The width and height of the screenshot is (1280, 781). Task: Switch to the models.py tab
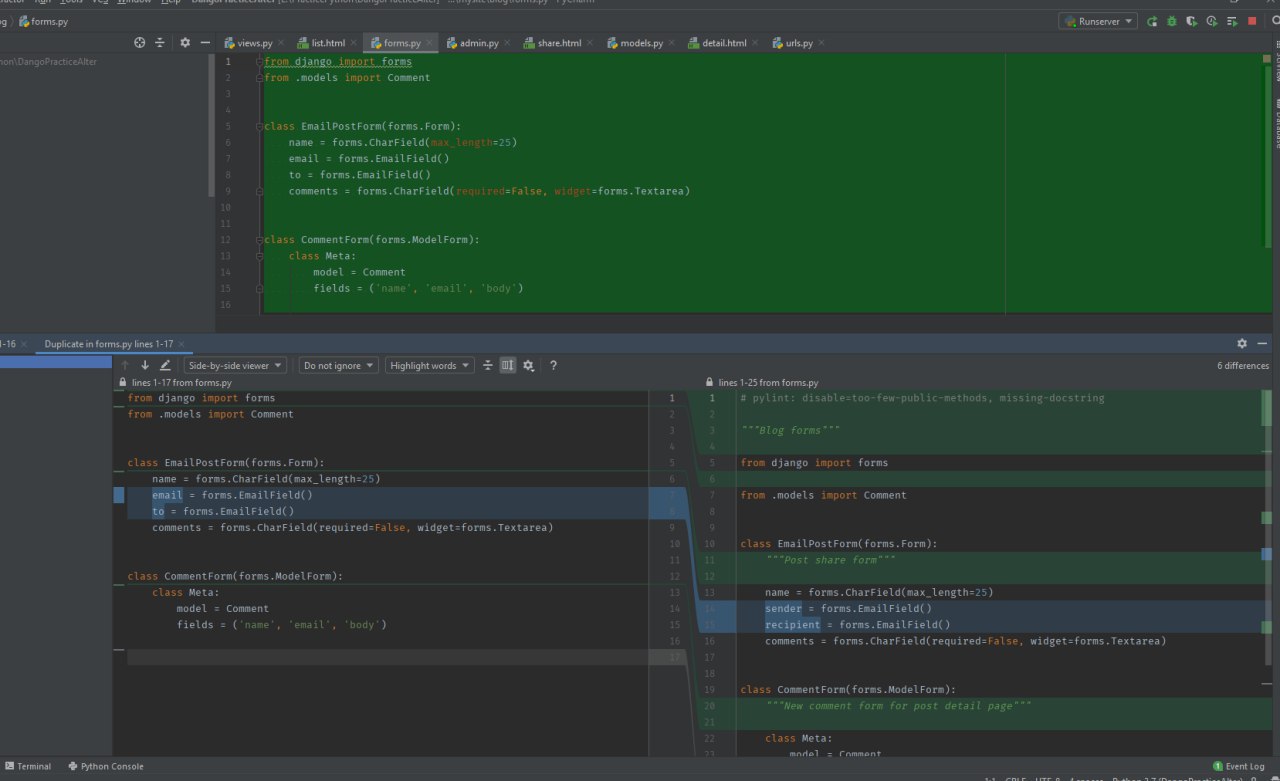pos(641,43)
